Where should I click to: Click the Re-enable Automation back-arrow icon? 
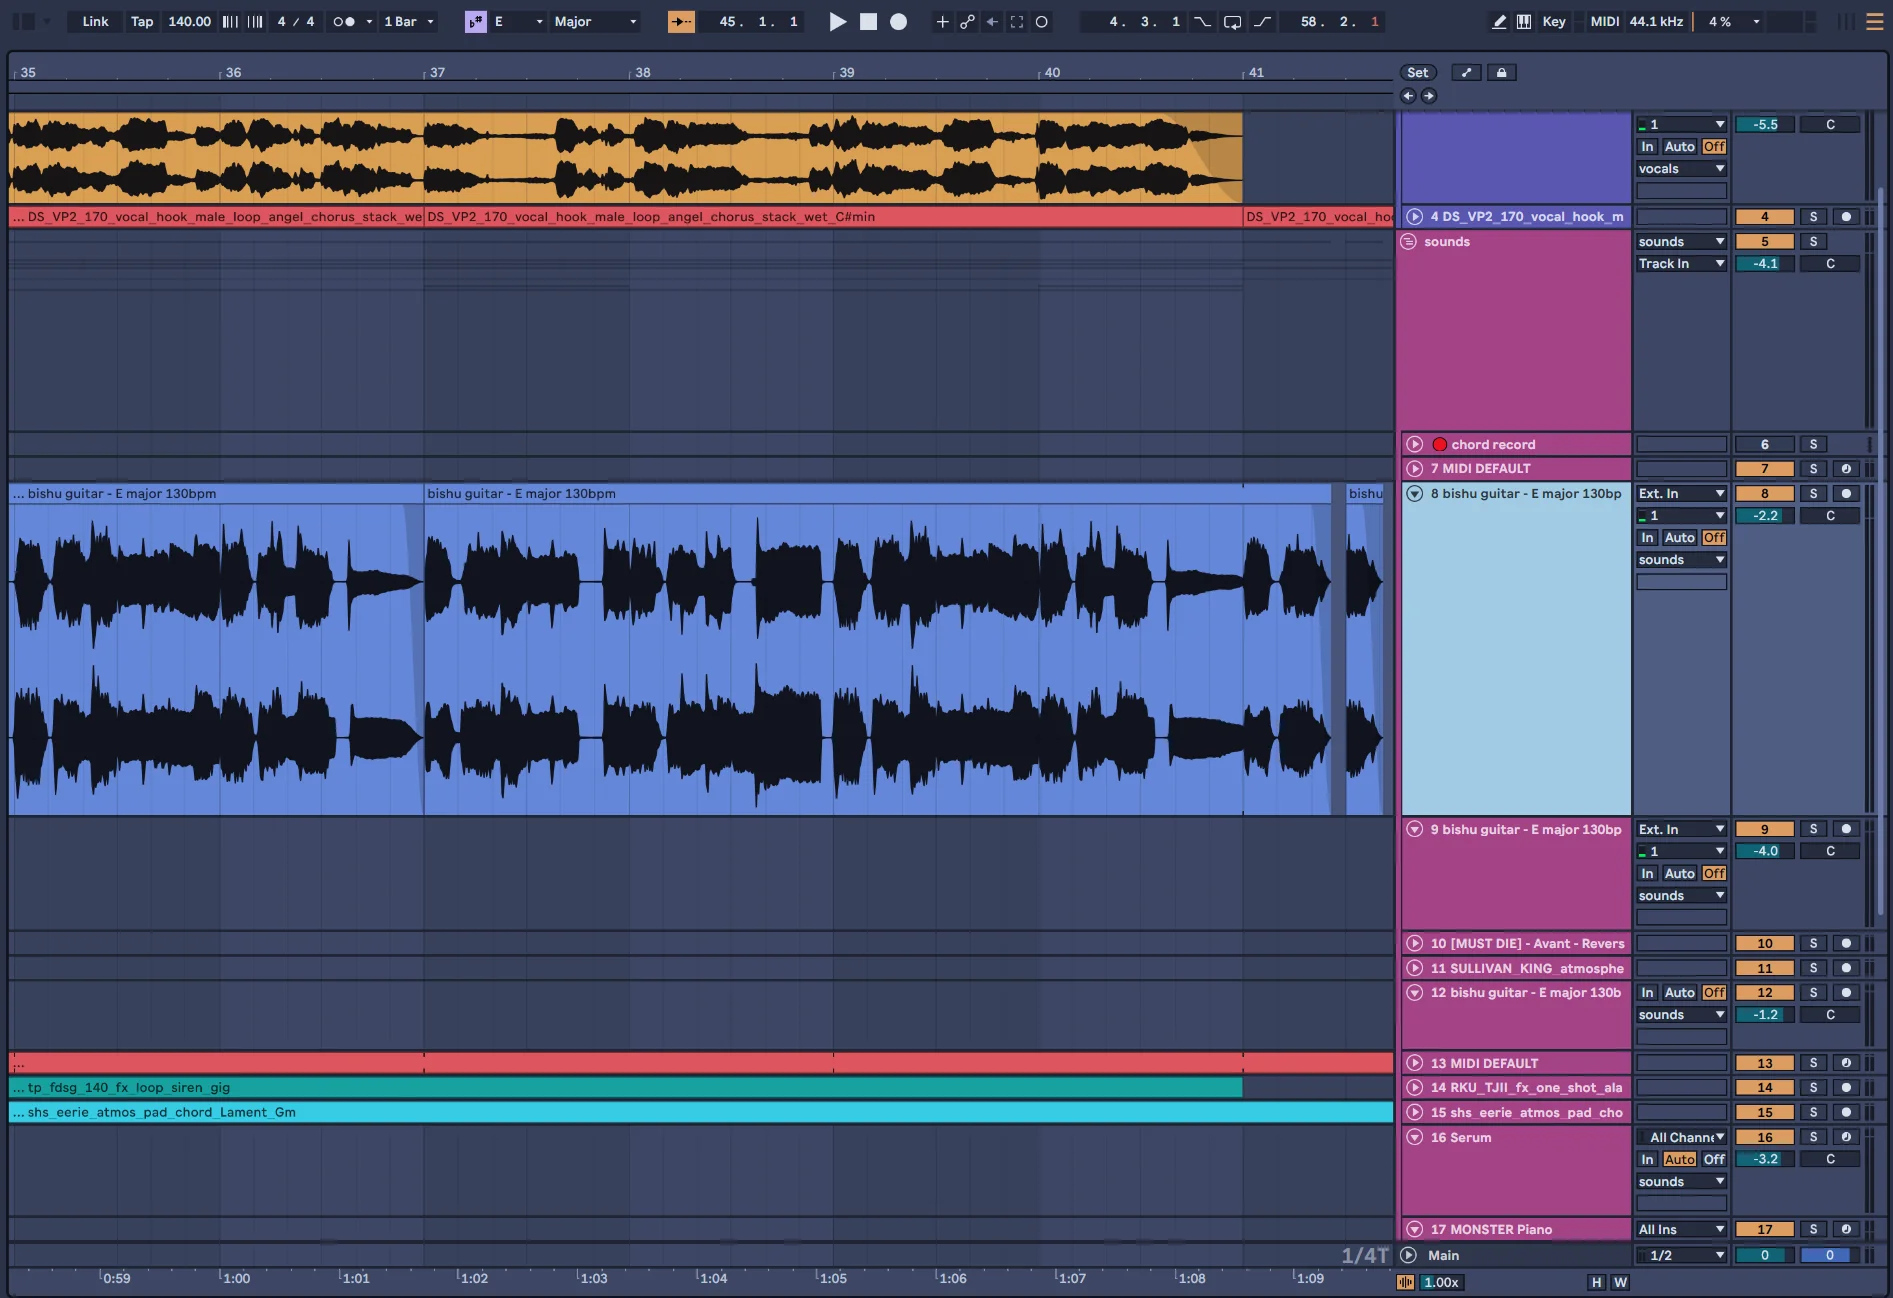(992, 22)
